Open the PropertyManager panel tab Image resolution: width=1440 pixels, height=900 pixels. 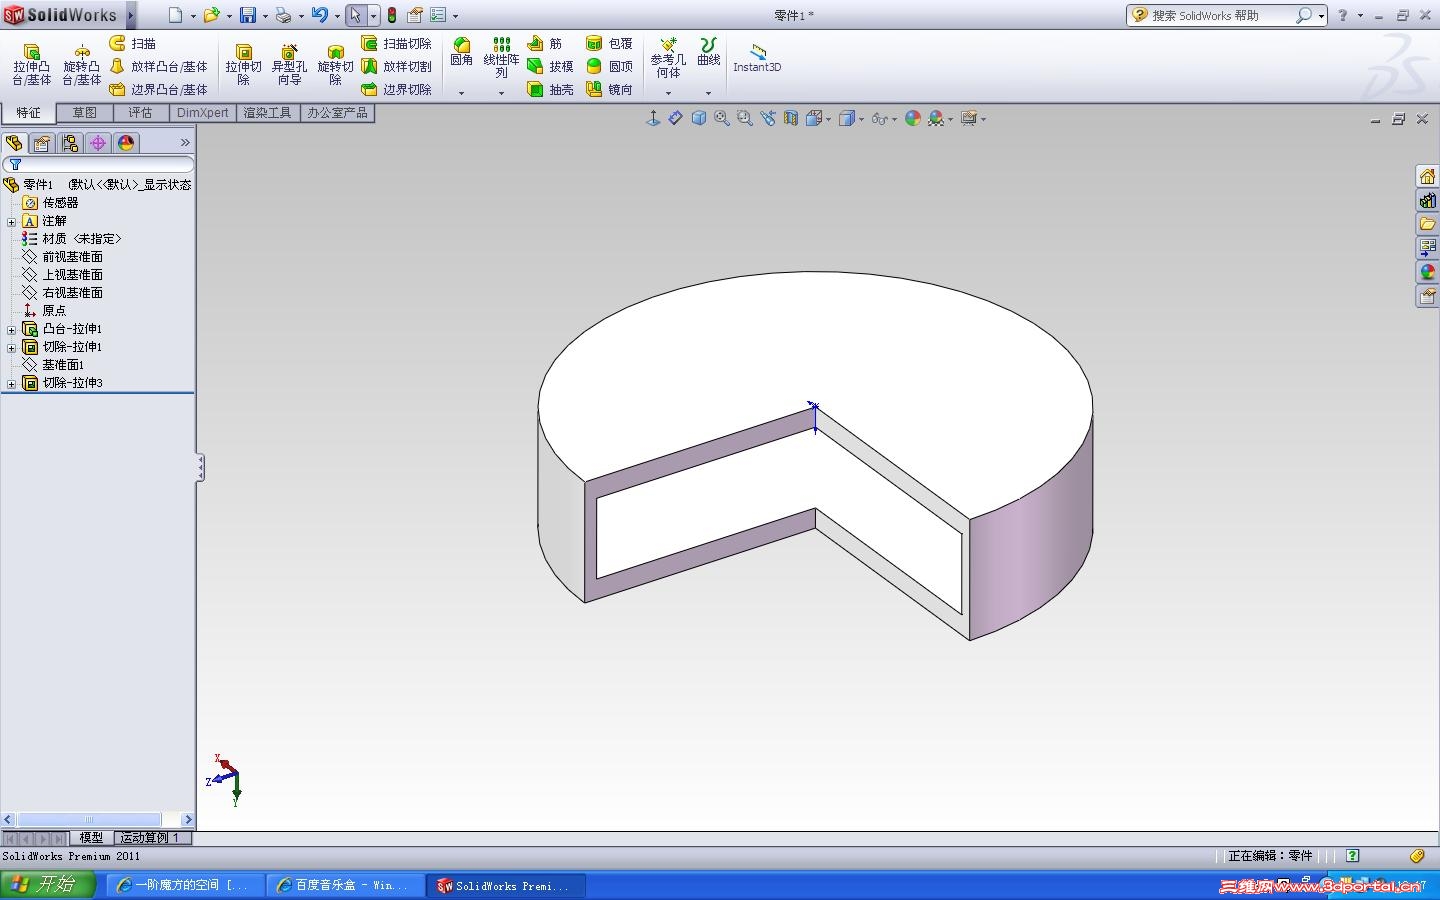coord(42,143)
